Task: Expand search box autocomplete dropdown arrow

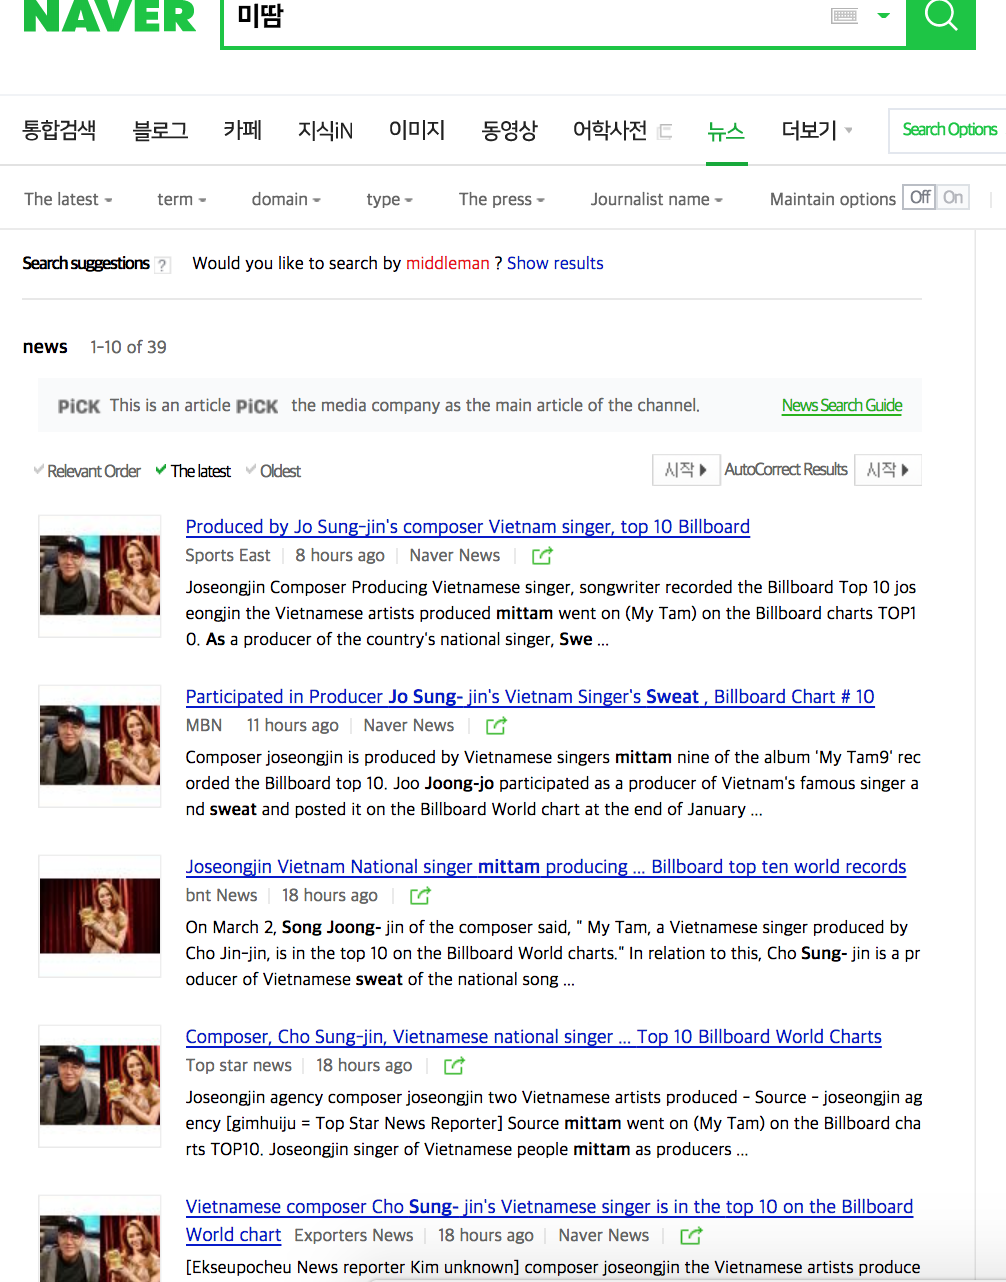Action: coord(883,15)
